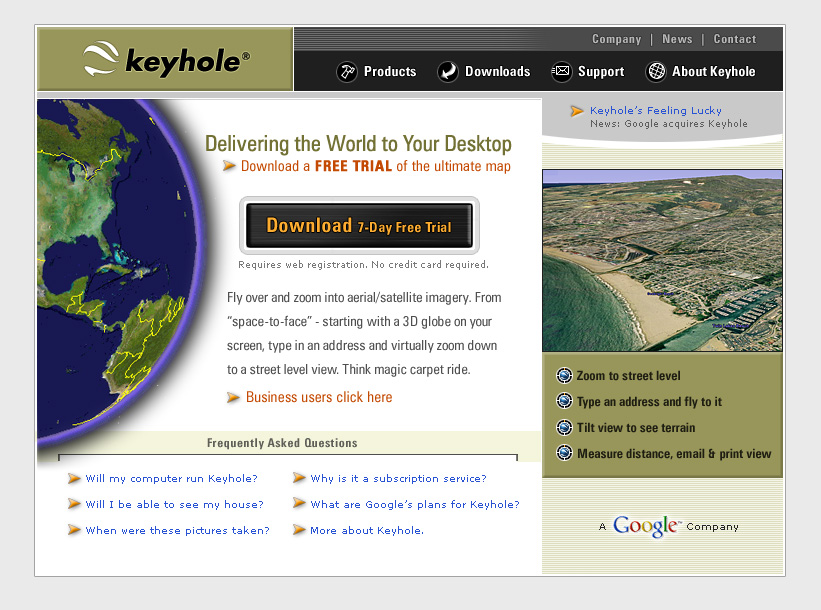Go to the Company page
This screenshot has height=610, width=821.
click(x=616, y=39)
